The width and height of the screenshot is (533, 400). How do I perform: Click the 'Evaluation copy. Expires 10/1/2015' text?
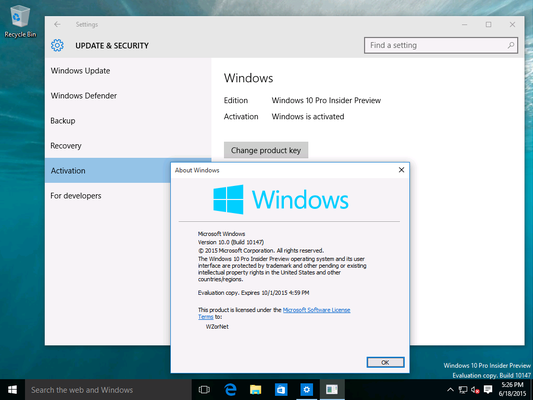pos(254,293)
